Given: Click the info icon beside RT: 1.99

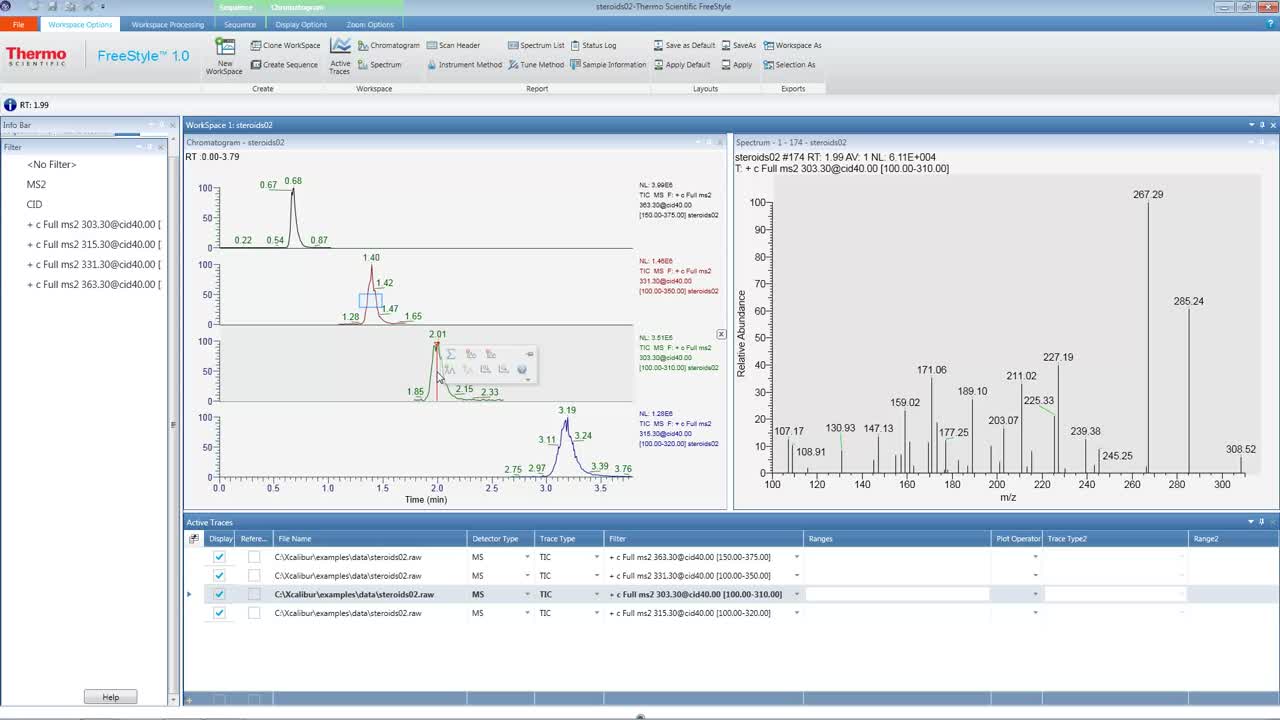Looking at the screenshot, I should [x=10, y=105].
